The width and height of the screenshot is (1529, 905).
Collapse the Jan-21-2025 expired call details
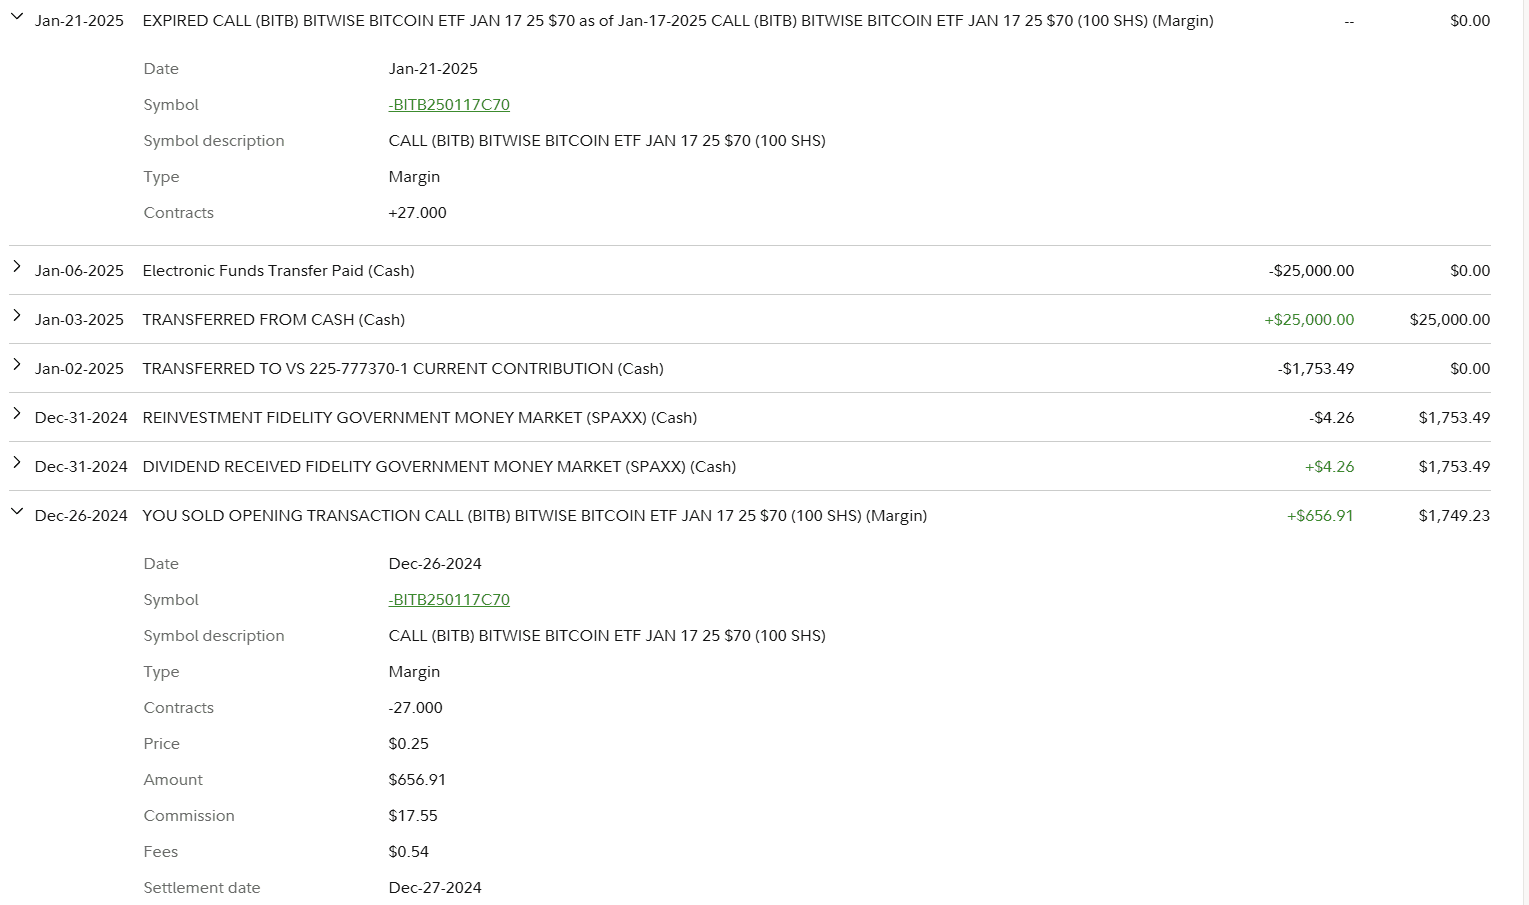[17, 17]
